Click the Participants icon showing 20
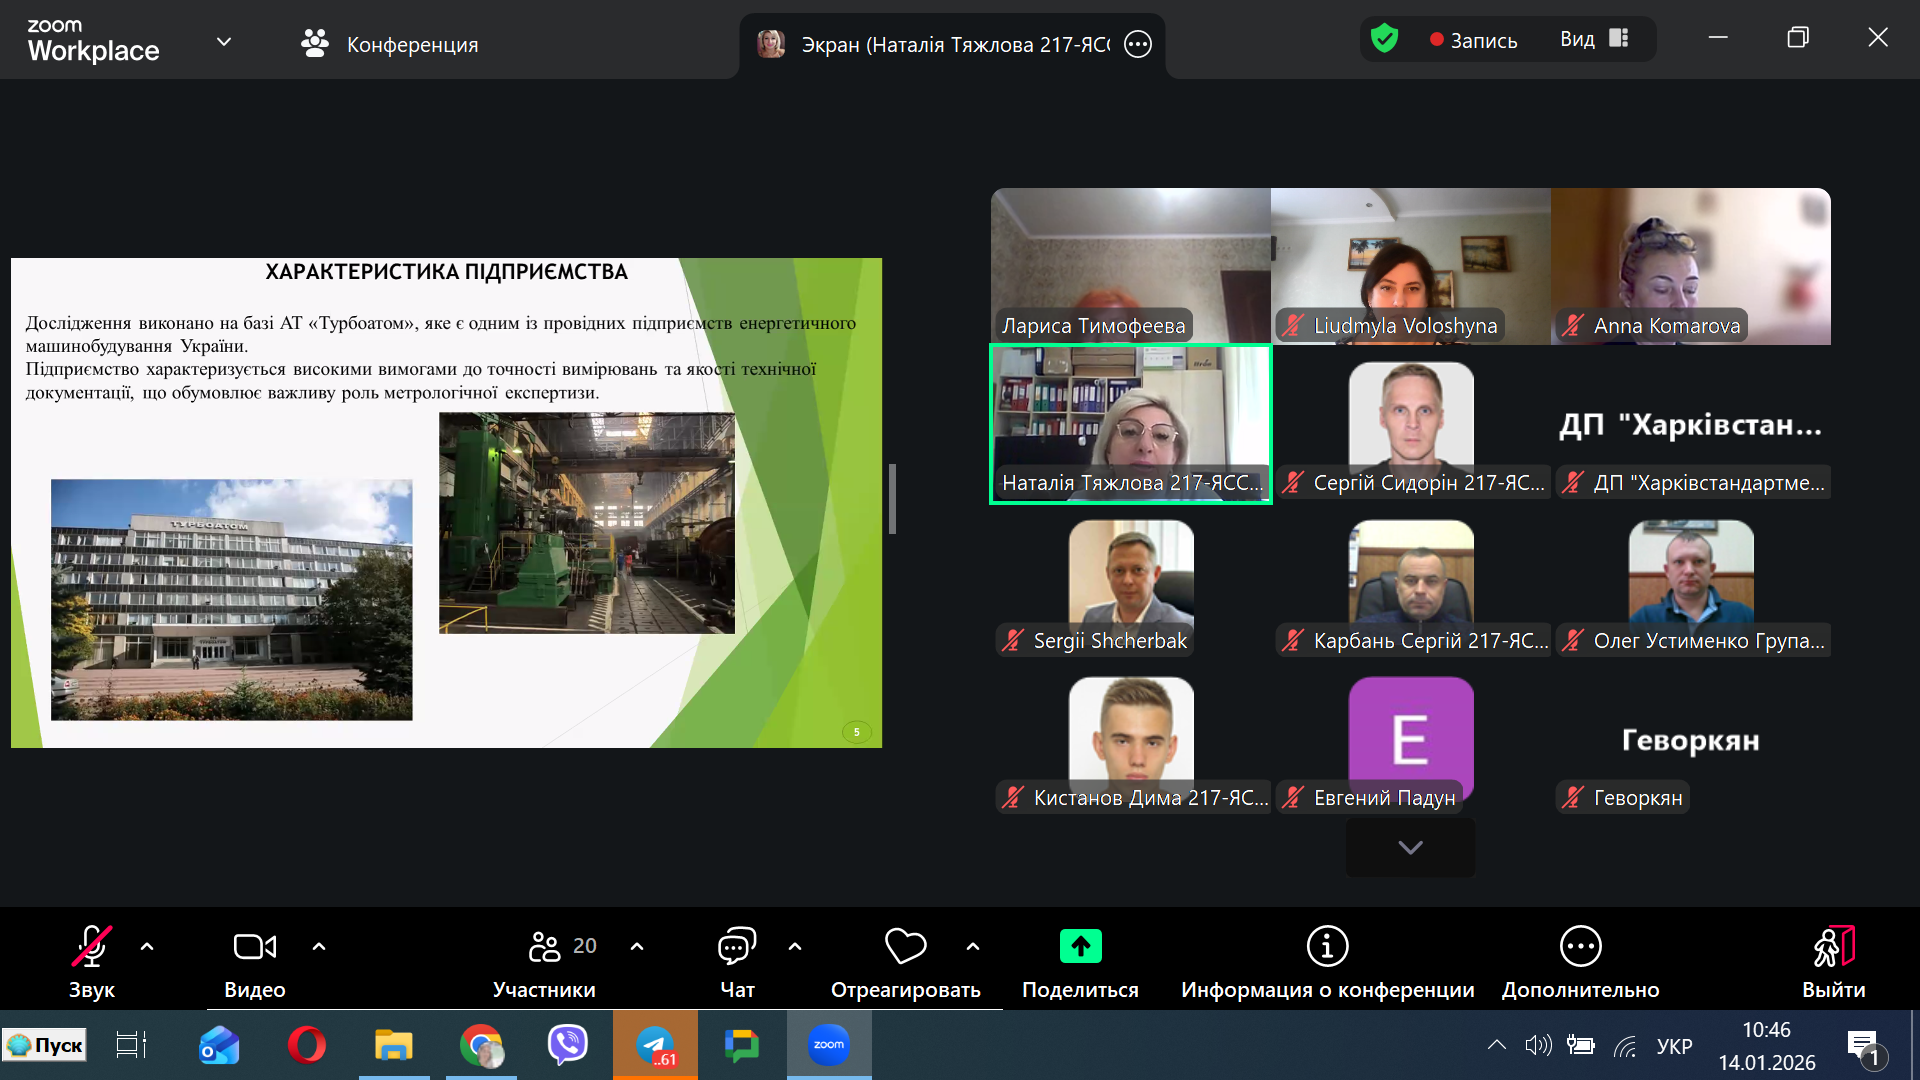 (x=546, y=948)
